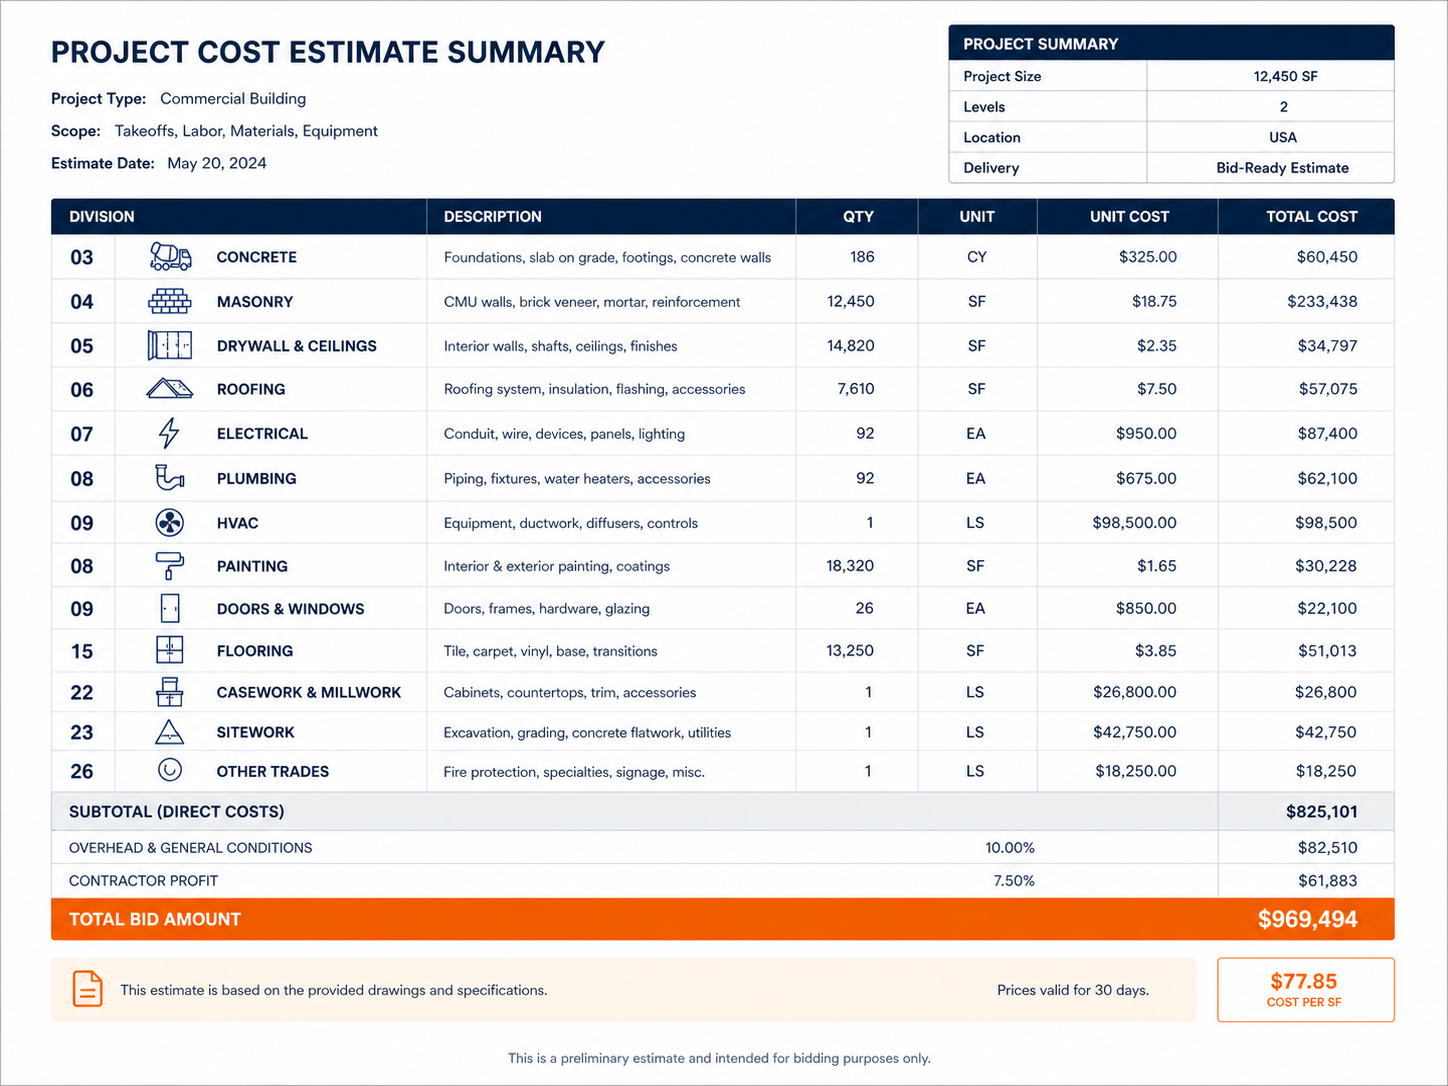
Task: Select the ELECTRICAL division name
Action: (x=262, y=433)
